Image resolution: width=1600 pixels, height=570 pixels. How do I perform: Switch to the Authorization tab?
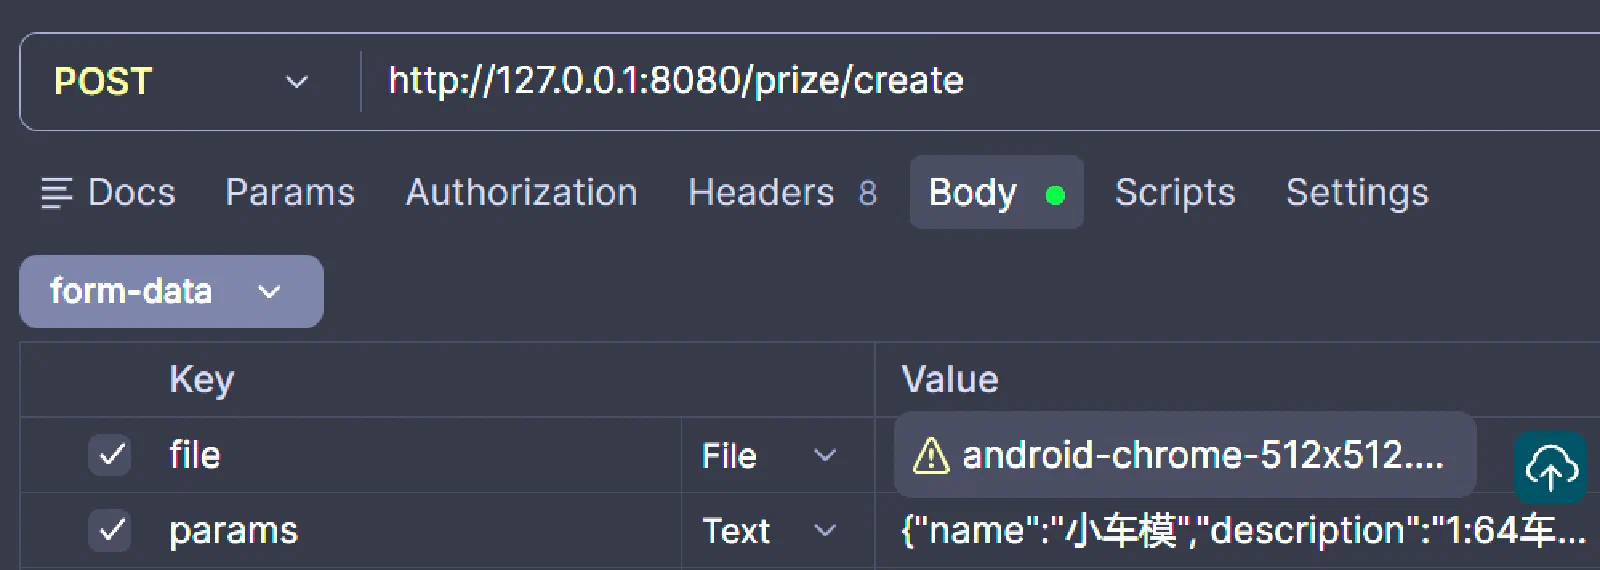521,192
